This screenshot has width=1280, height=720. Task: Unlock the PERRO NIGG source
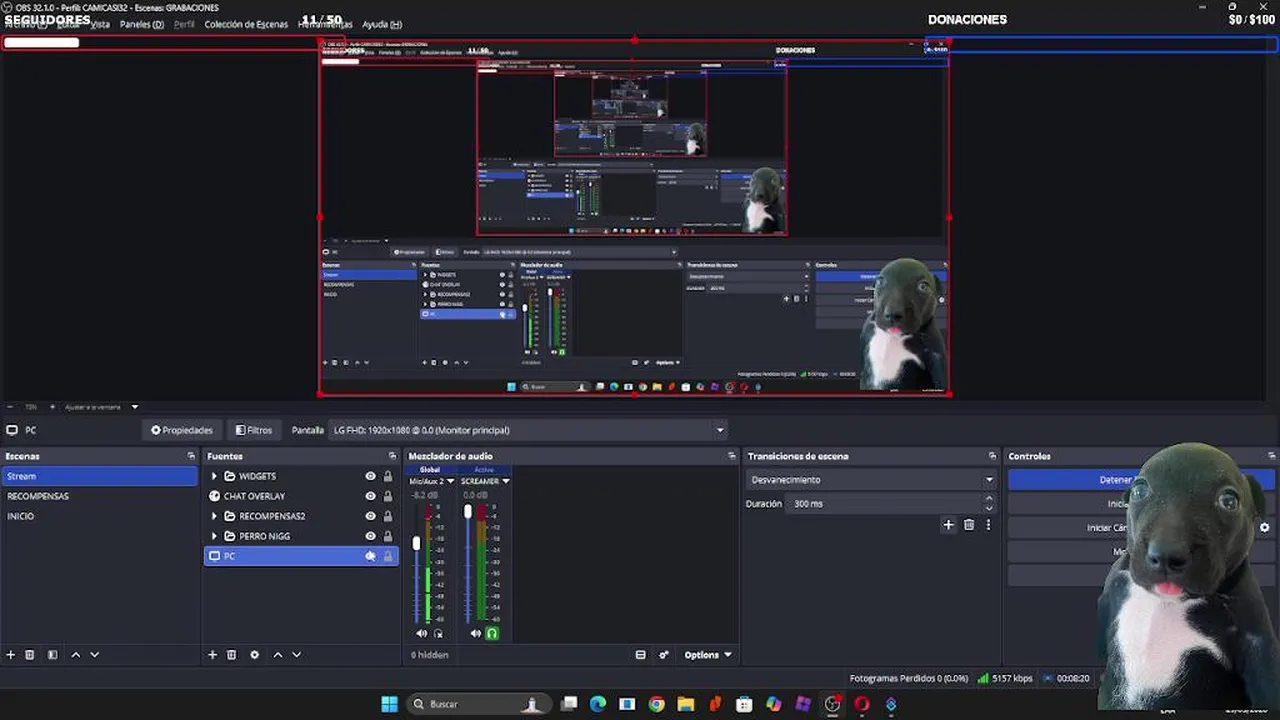click(x=388, y=536)
